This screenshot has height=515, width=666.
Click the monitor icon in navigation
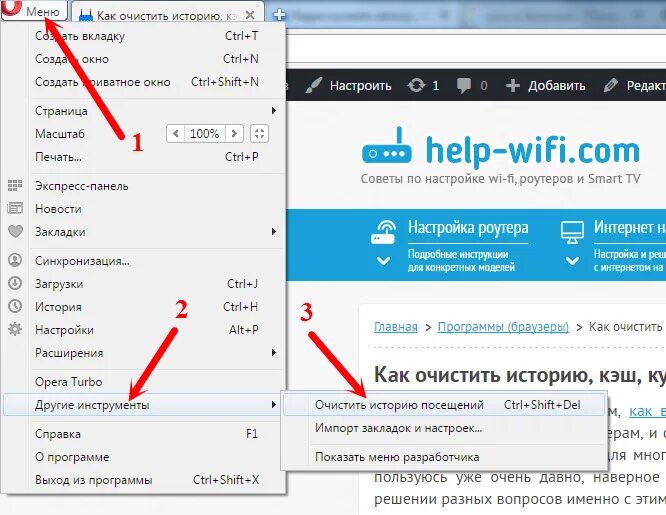pyautogui.click(x=572, y=232)
